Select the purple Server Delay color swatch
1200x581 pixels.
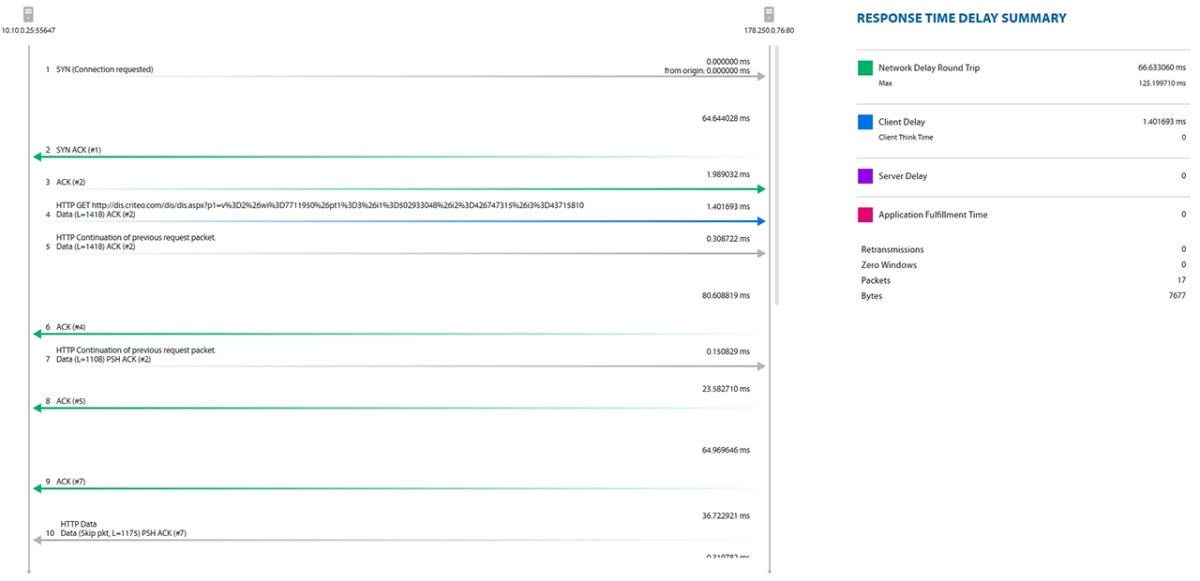865,176
